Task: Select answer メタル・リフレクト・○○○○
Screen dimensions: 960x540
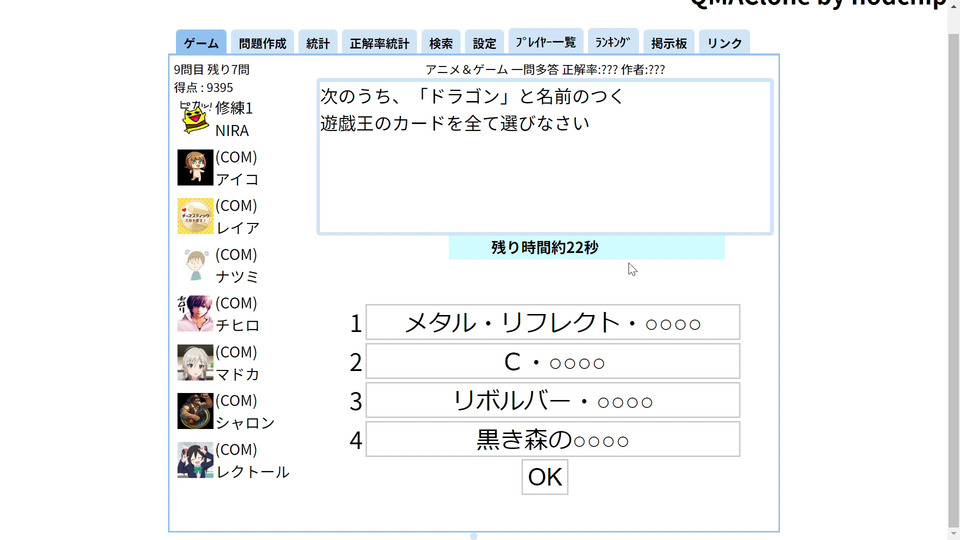Action: (x=553, y=322)
